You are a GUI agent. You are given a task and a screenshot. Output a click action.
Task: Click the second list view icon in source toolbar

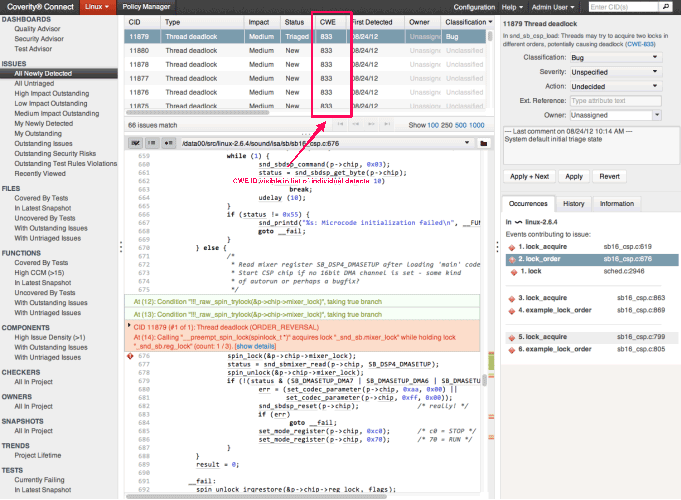tap(152, 143)
